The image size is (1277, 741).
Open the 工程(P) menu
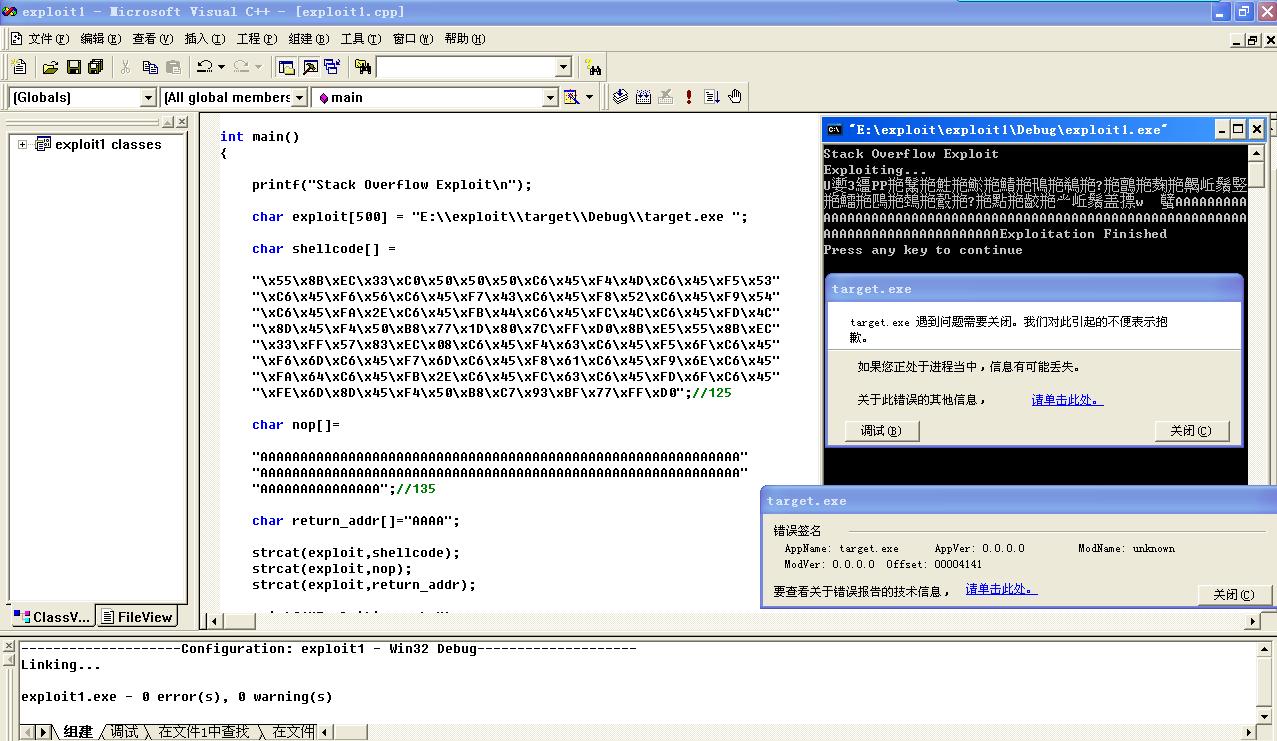click(x=256, y=39)
